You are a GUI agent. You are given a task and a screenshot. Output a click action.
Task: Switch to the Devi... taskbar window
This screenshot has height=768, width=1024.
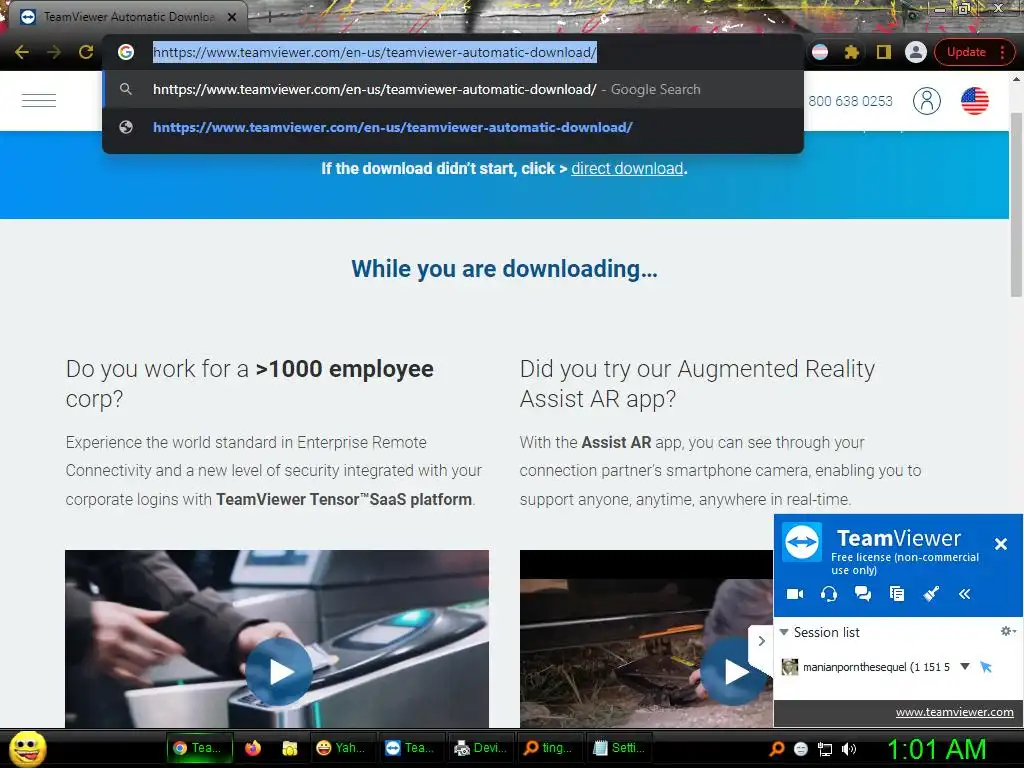point(480,748)
